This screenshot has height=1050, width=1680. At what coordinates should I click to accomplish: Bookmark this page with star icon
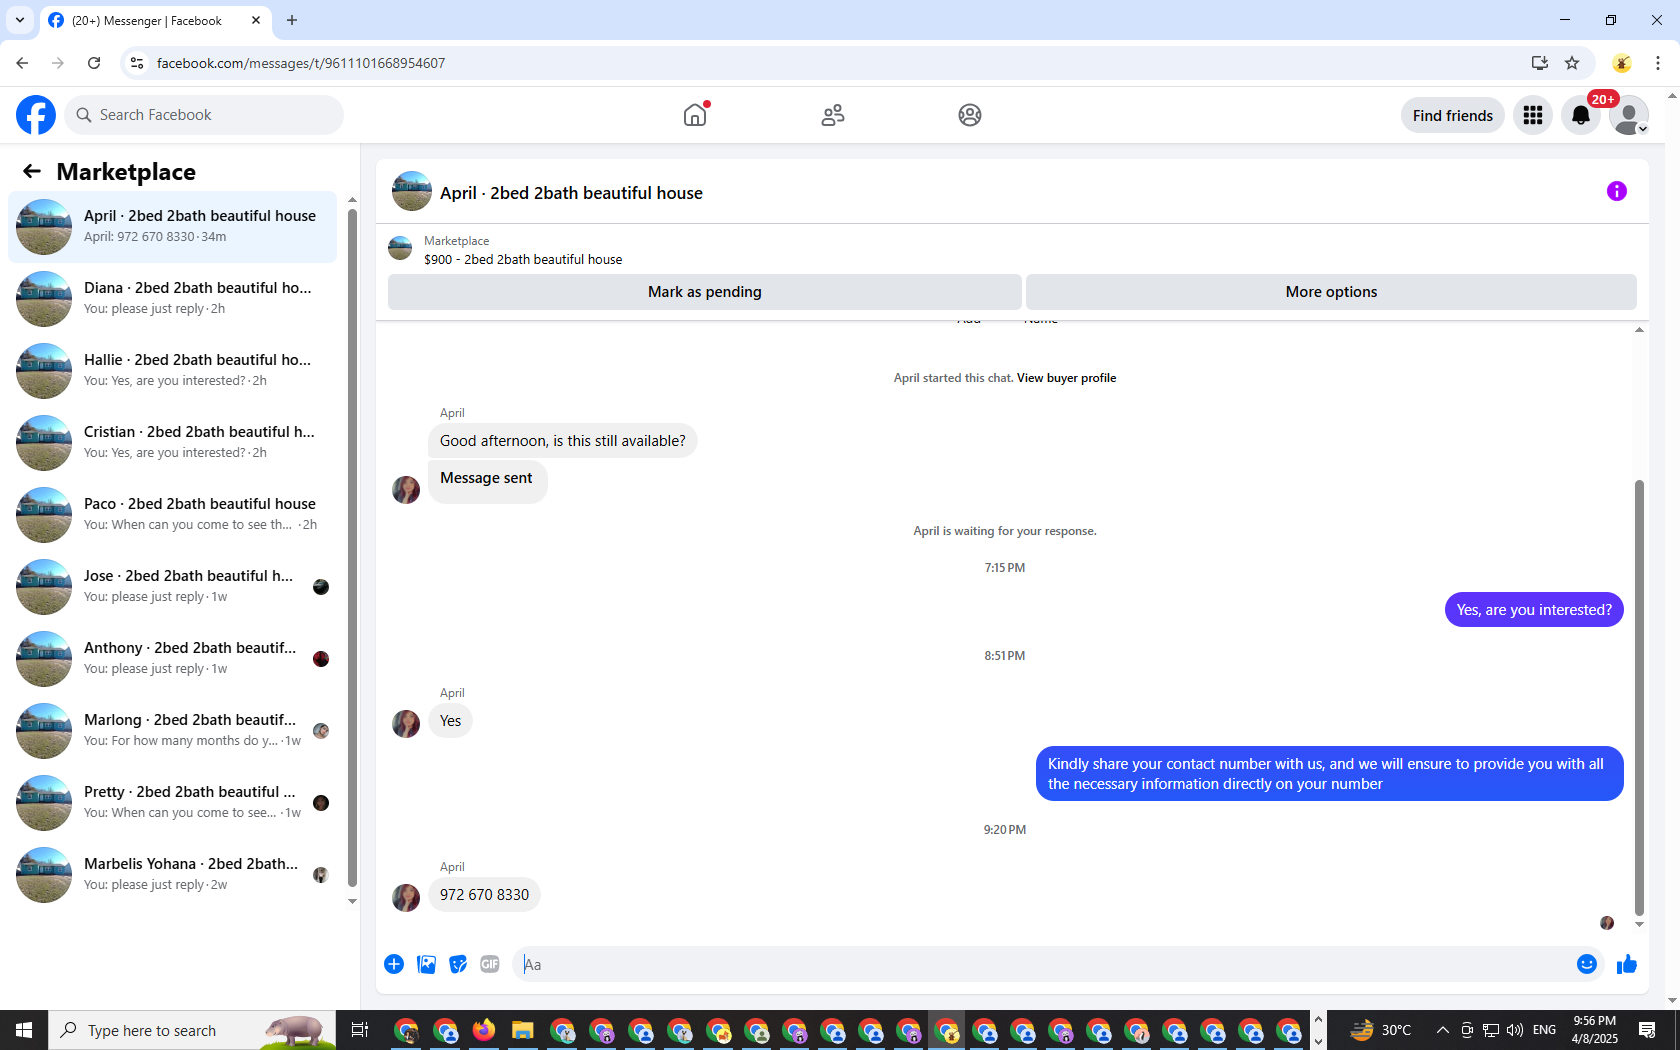point(1572,63)
